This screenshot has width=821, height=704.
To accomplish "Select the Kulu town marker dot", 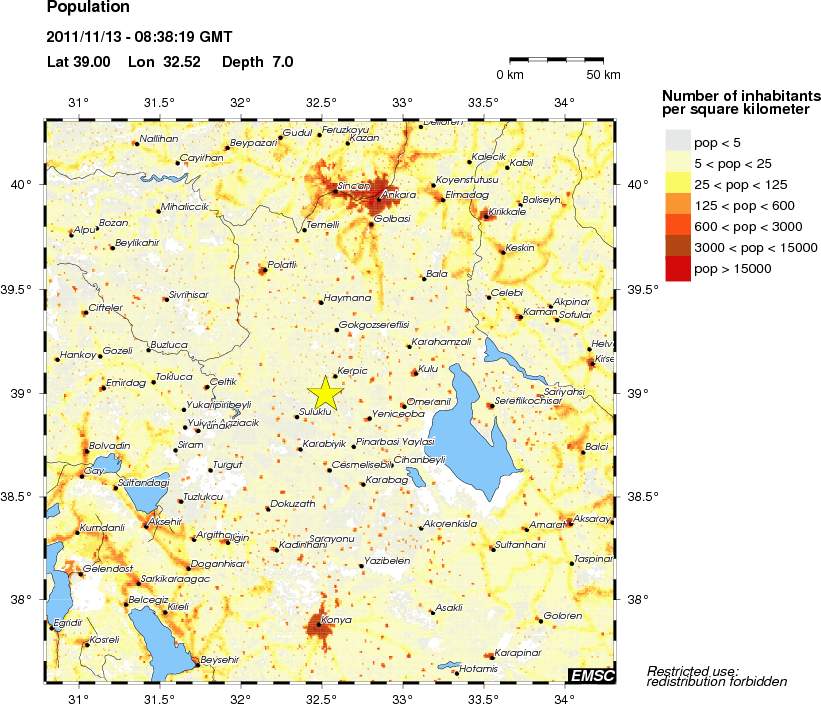I will 414,373.
